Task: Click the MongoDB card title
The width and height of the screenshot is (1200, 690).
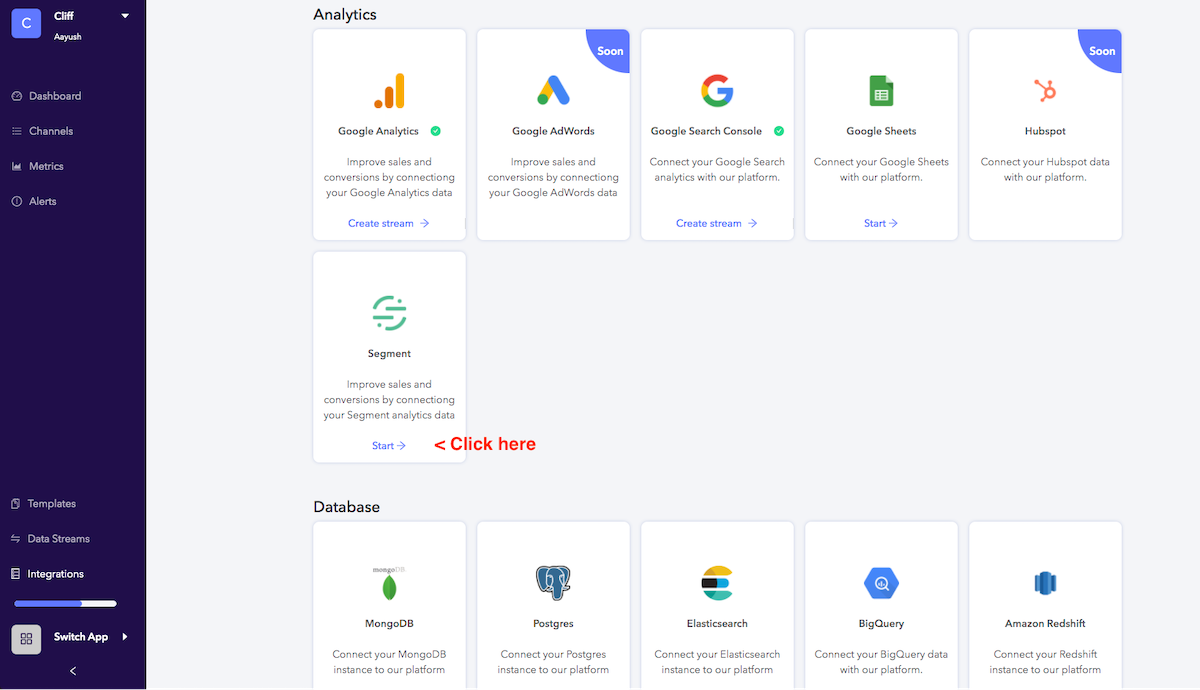Action: 389,623
